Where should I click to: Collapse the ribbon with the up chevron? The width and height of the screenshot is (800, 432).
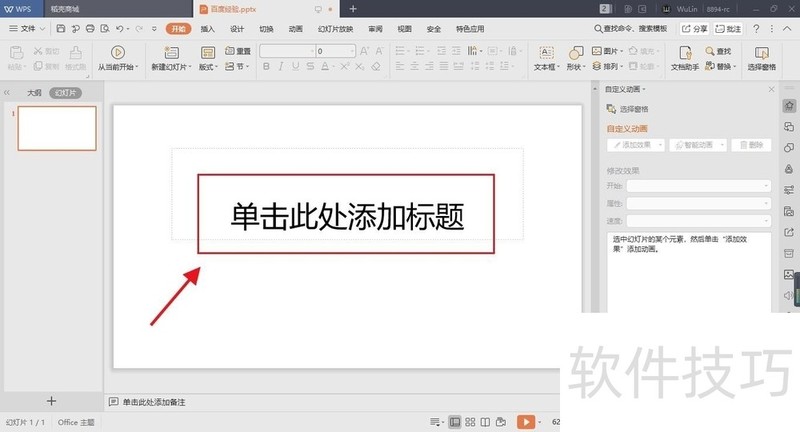(788, 29)
